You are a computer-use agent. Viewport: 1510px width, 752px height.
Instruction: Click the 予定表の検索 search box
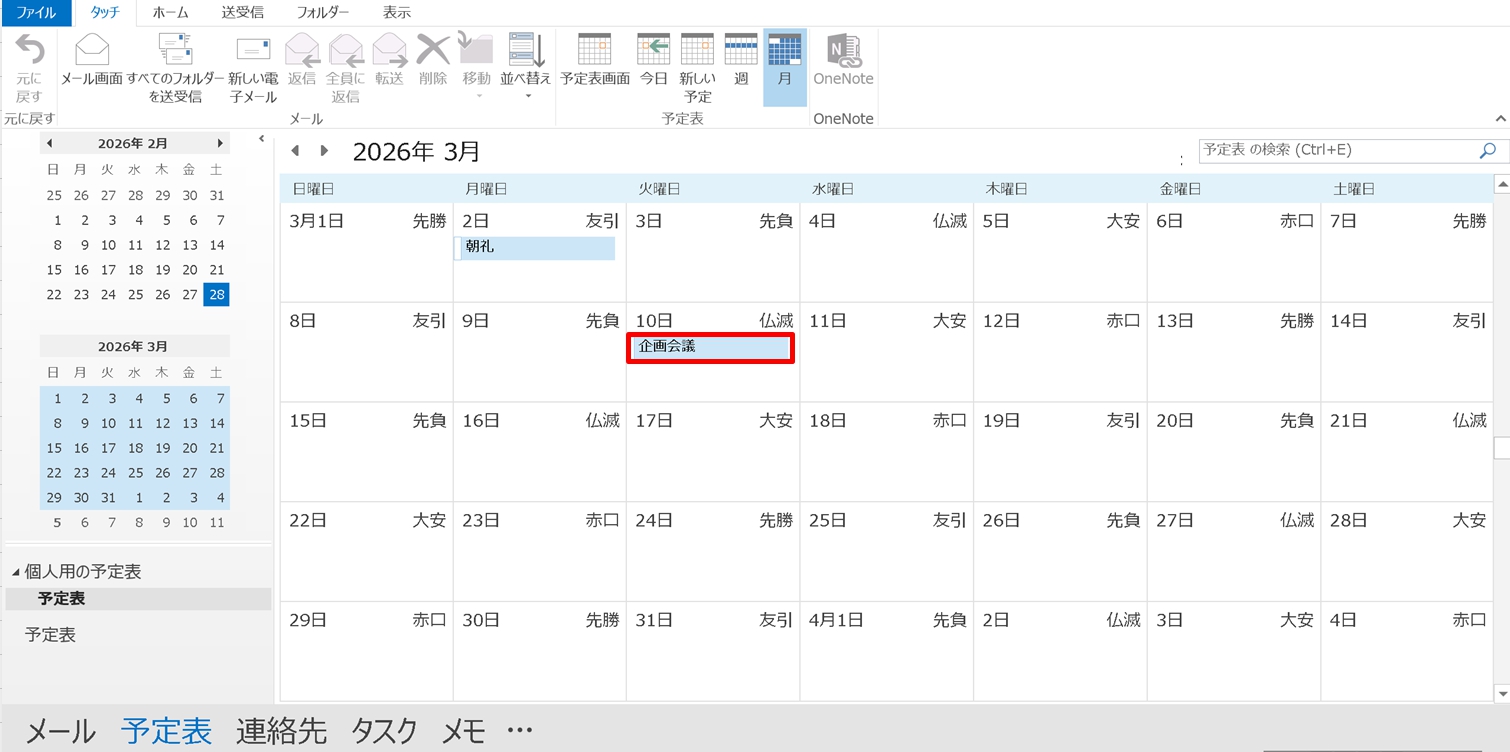1335,150
